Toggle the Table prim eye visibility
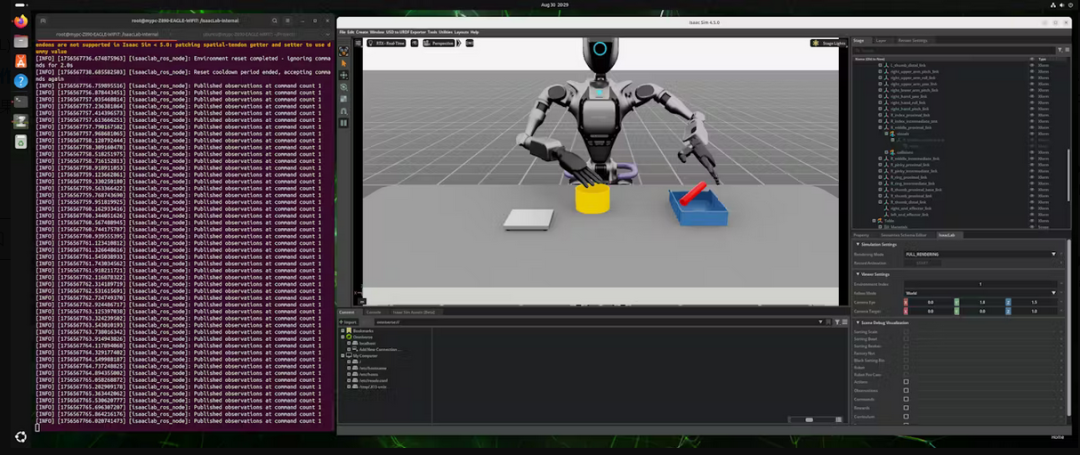The image size is (1080, 455). click(1032, 220)
